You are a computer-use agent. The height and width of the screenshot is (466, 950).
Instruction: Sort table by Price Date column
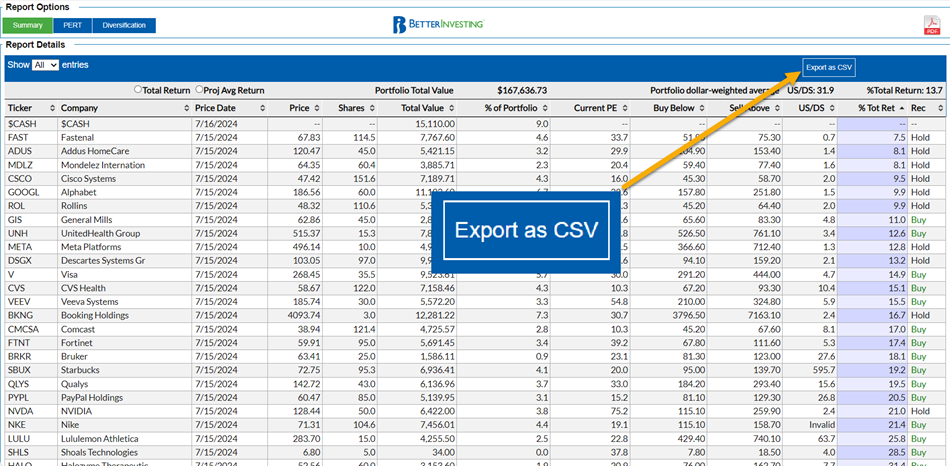click(x=229, y=108)
